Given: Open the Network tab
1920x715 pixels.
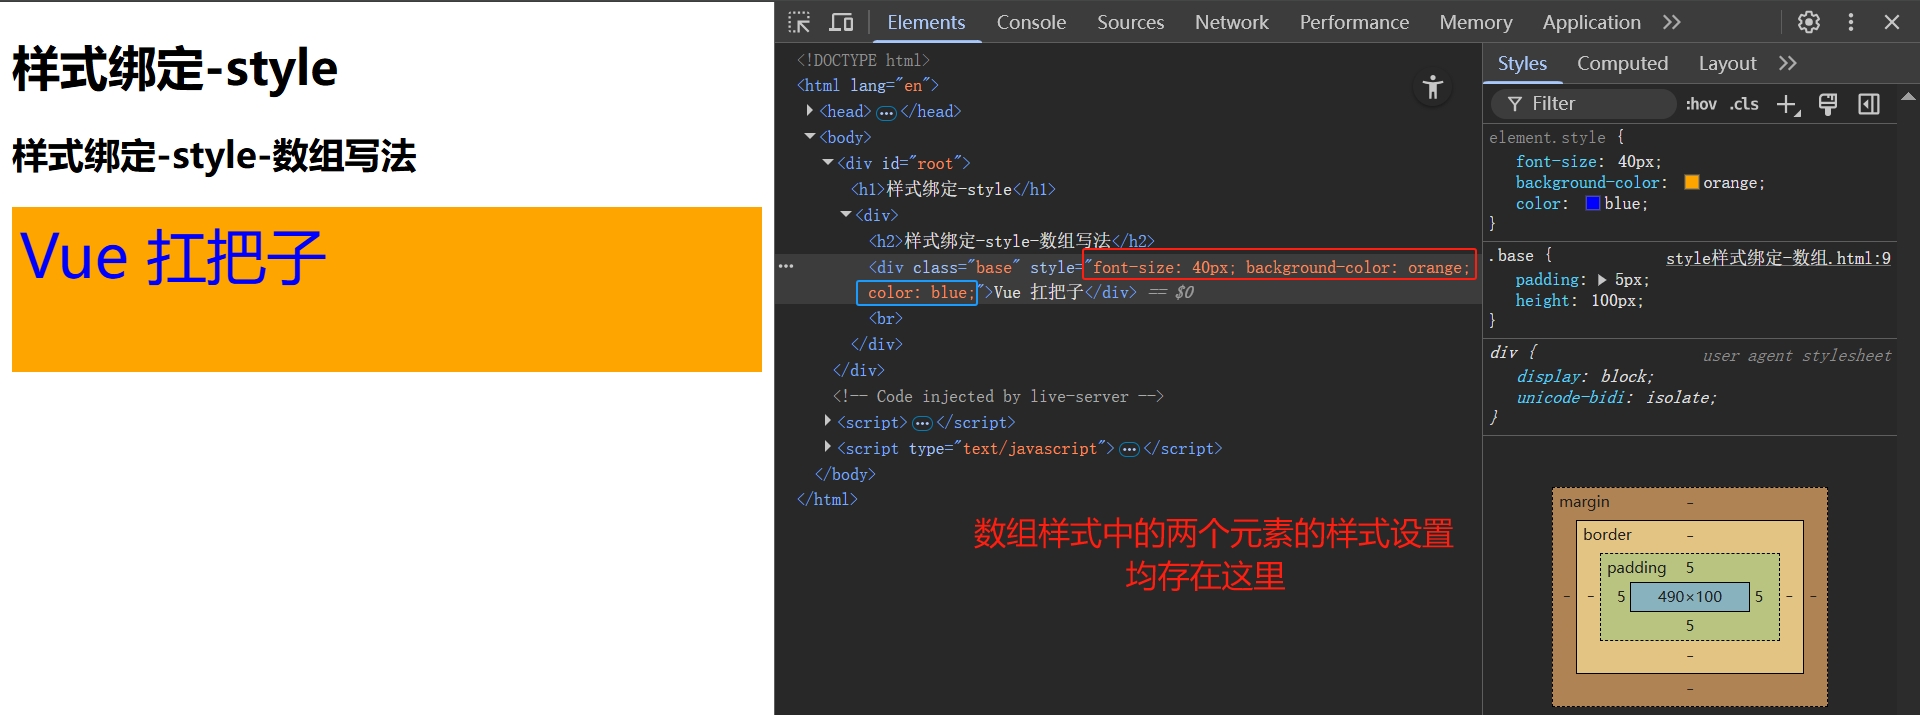Looking at the screenshot, I should [x=1231, y=22].
